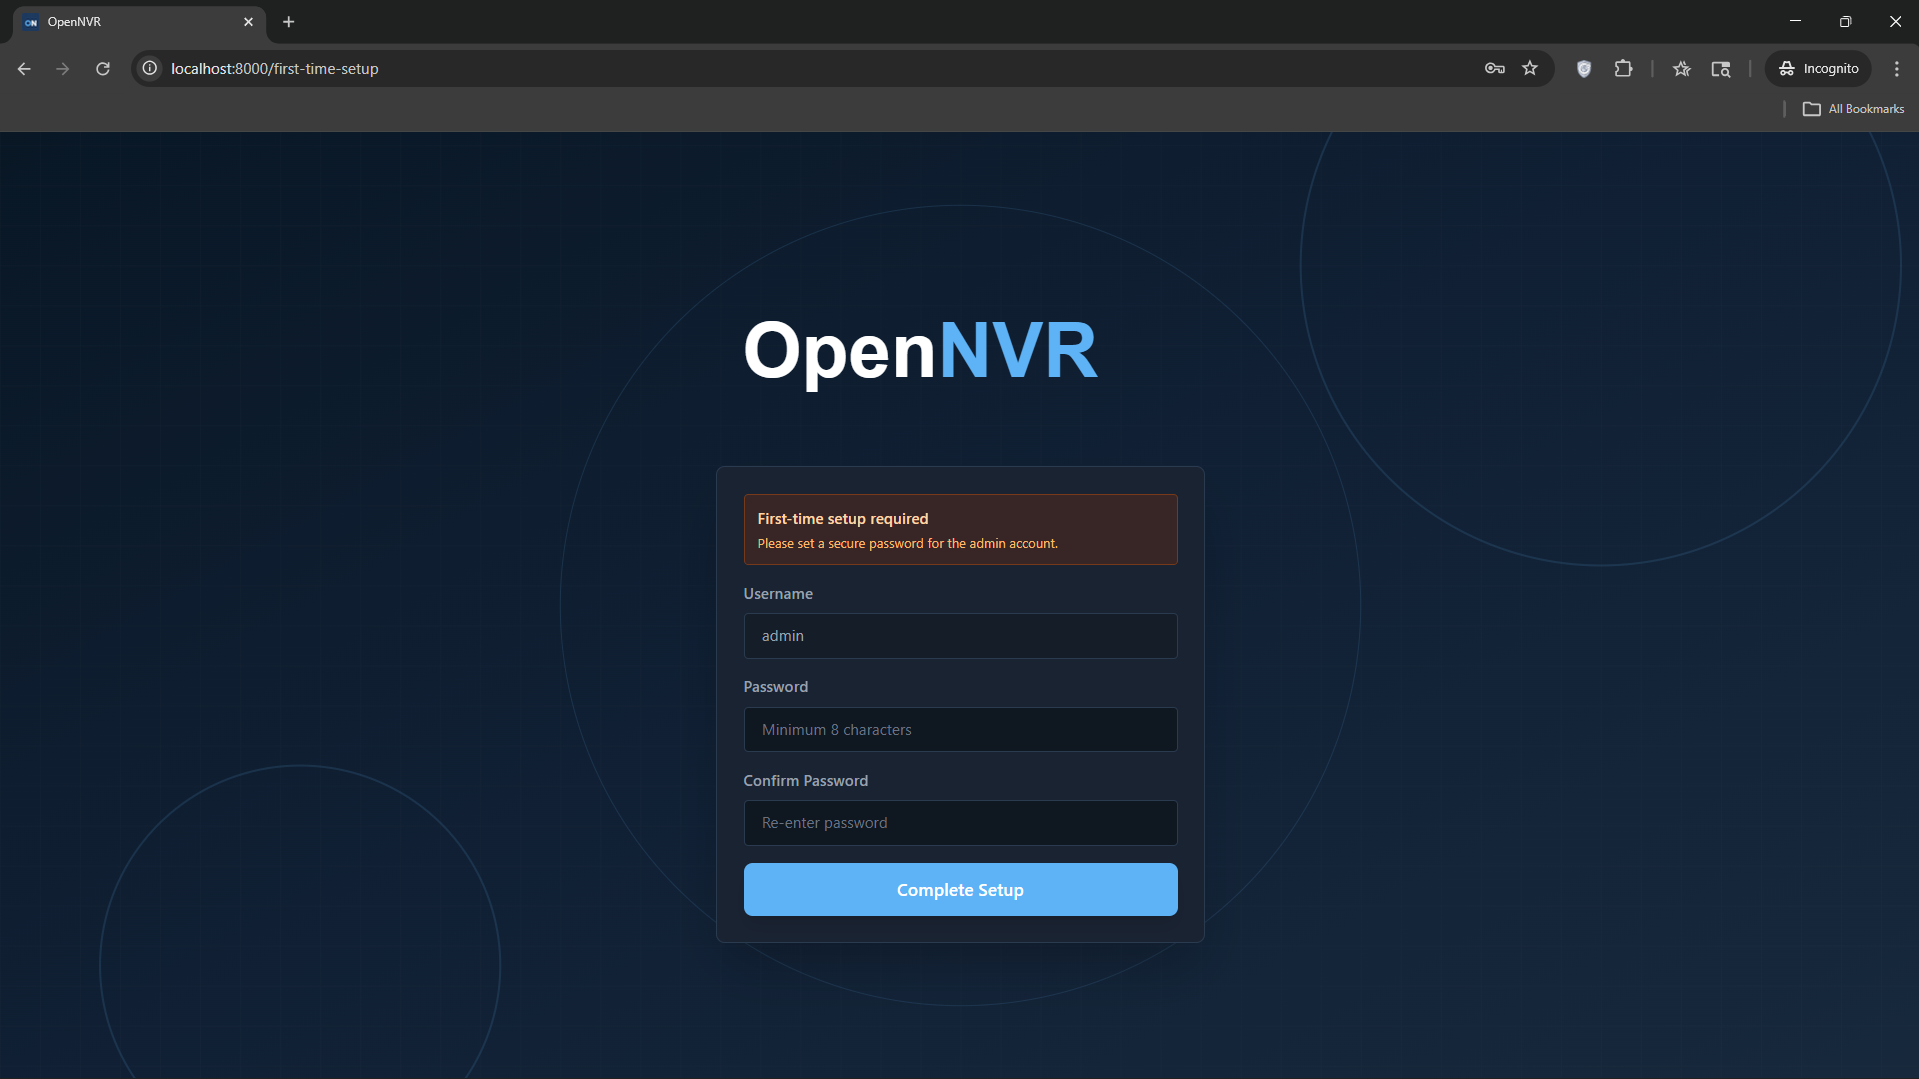
Task: Click the Username label
Action: [778, 594]
